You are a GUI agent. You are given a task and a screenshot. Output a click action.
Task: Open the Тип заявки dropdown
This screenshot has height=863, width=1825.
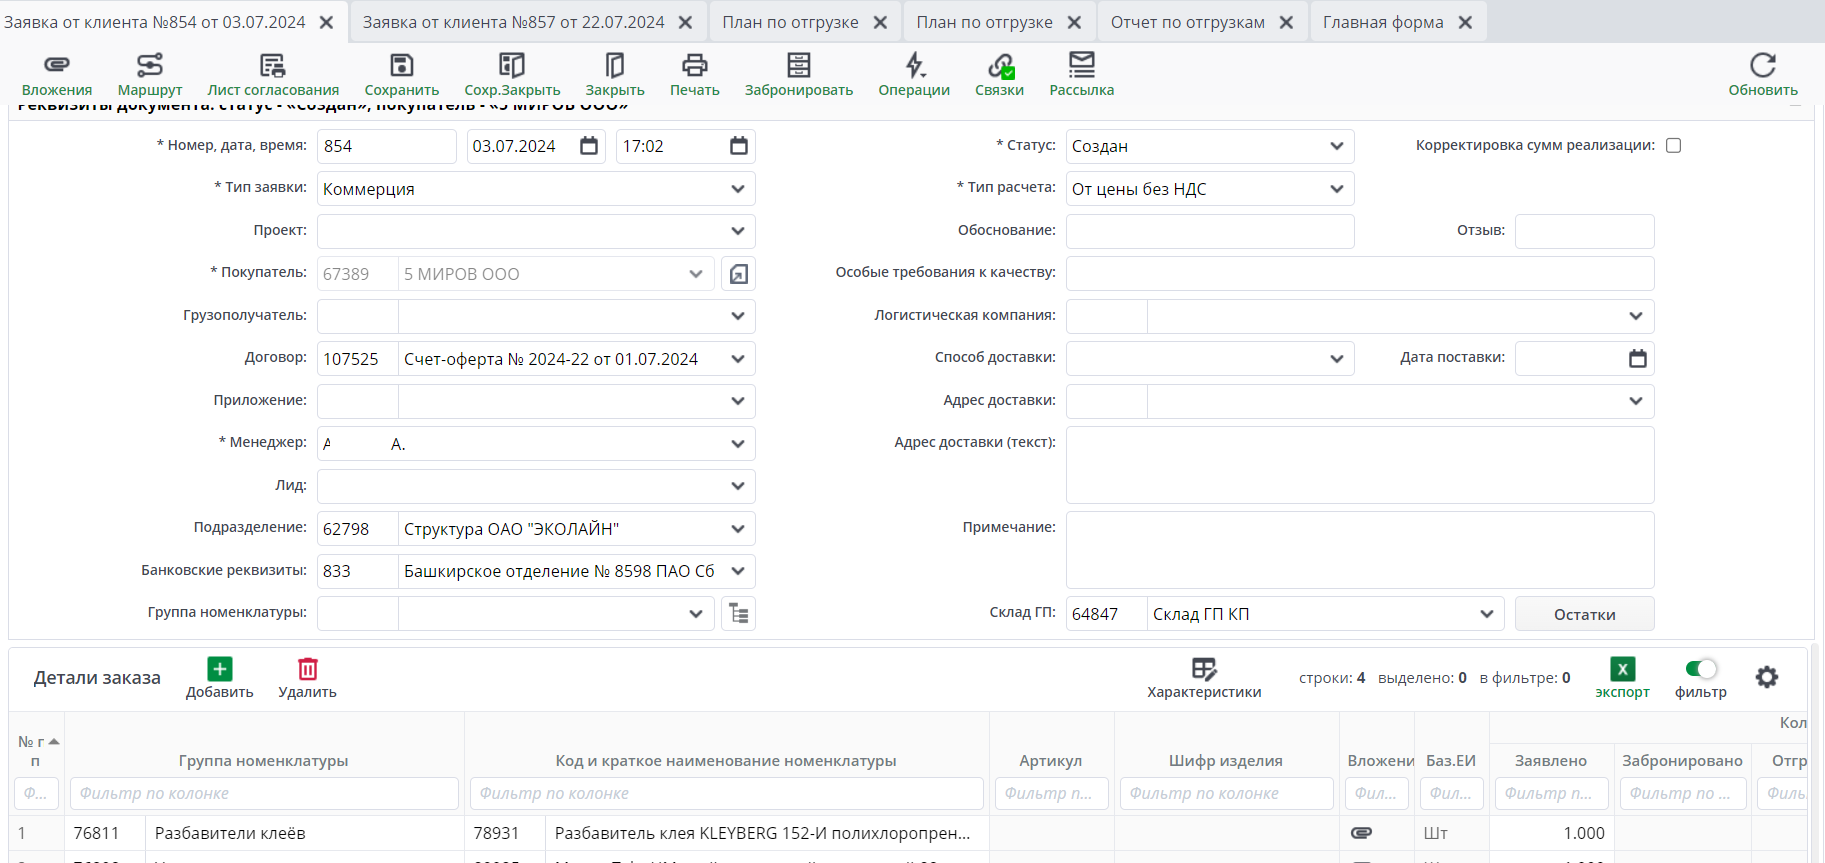click(x=737, y=189)
